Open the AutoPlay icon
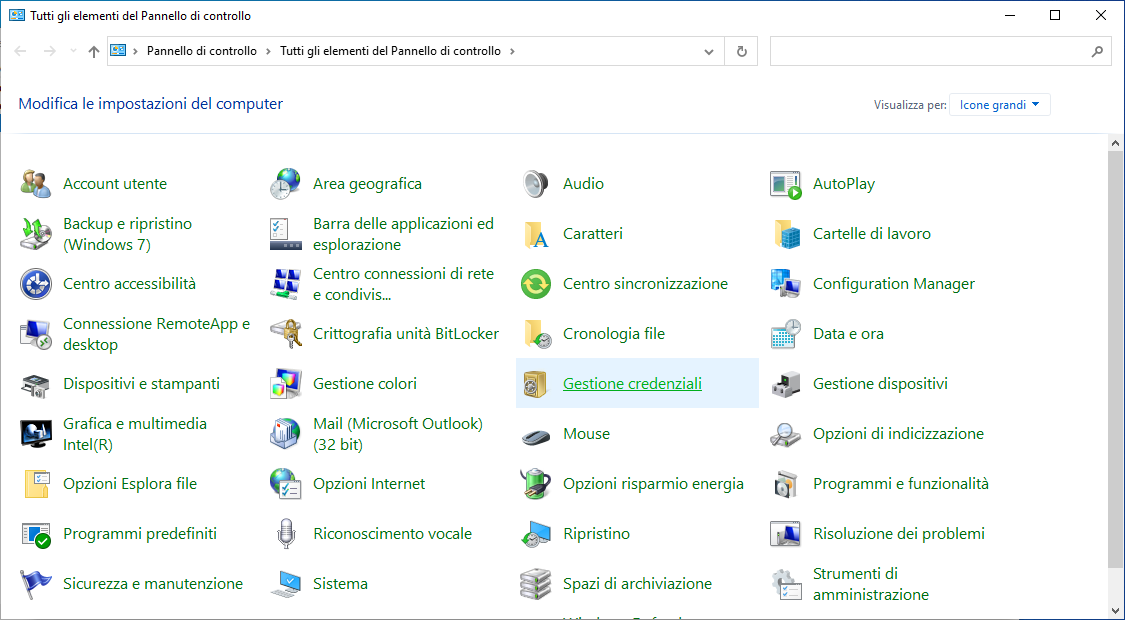1125x620 pixels. pyautogui.click(x=786, y=184)
